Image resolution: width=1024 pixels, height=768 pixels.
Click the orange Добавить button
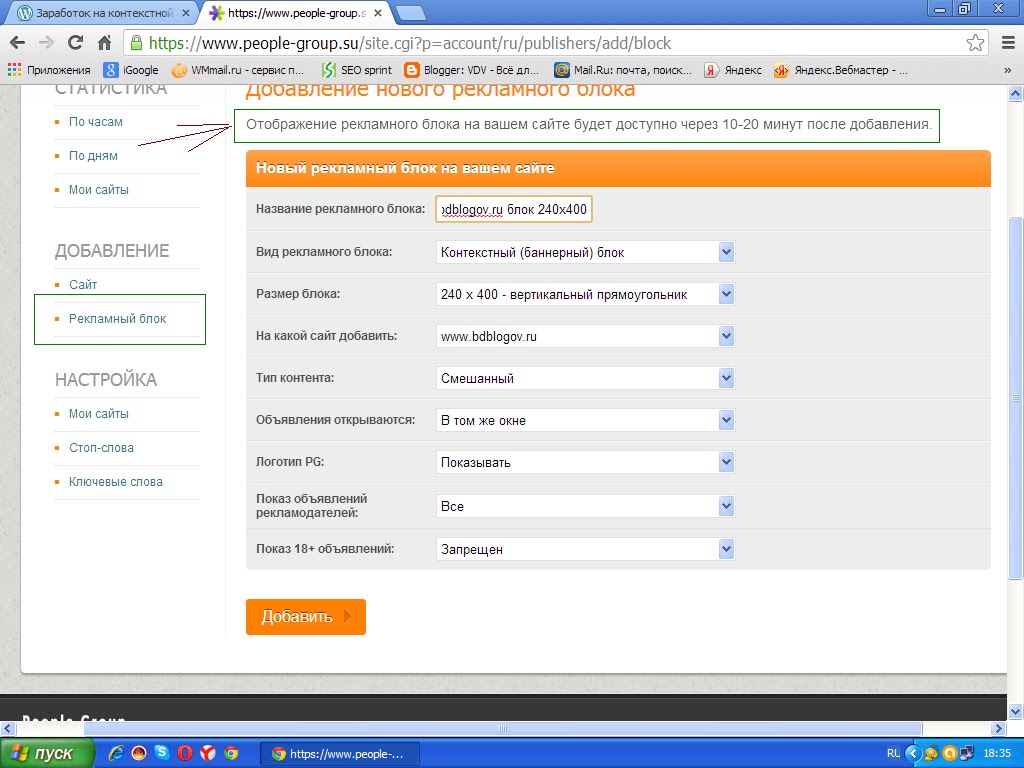(306, 616)
